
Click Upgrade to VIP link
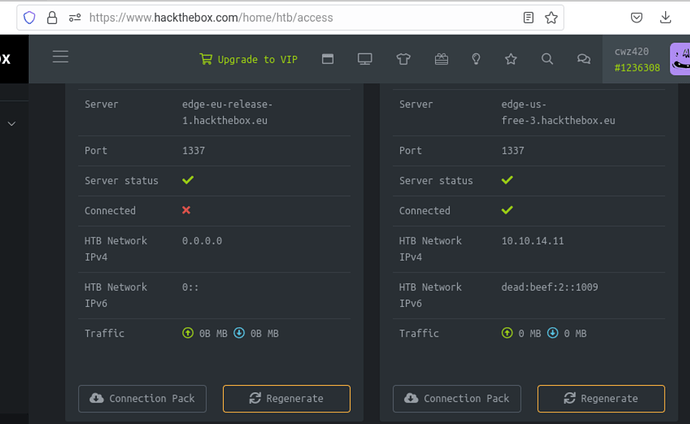(x=249, y=59)
